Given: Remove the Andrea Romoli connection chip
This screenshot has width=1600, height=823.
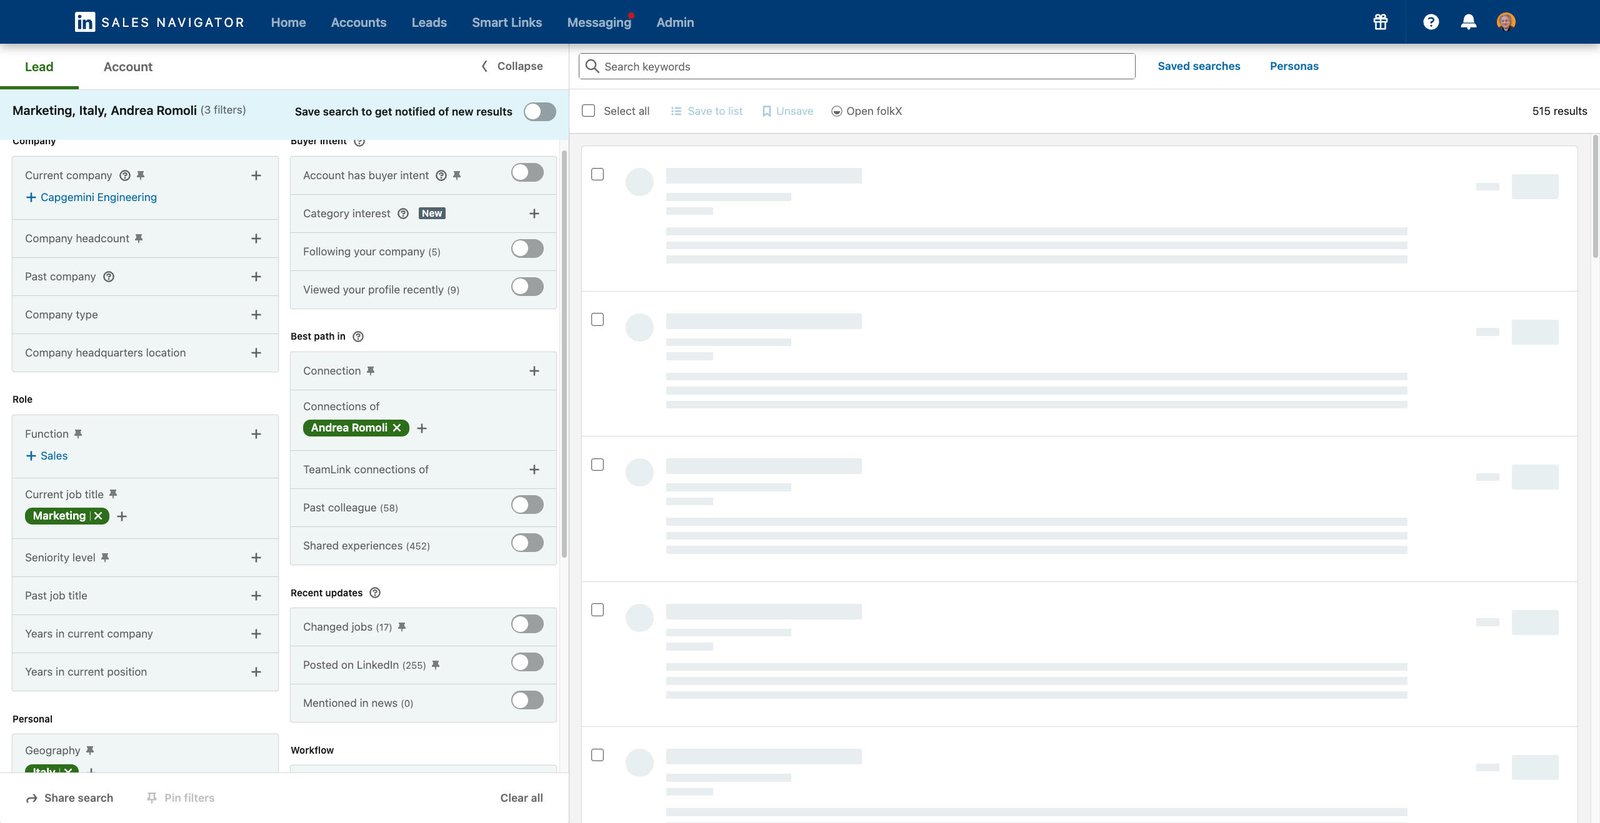Looking at the screenshot, I should coord(397,428).
